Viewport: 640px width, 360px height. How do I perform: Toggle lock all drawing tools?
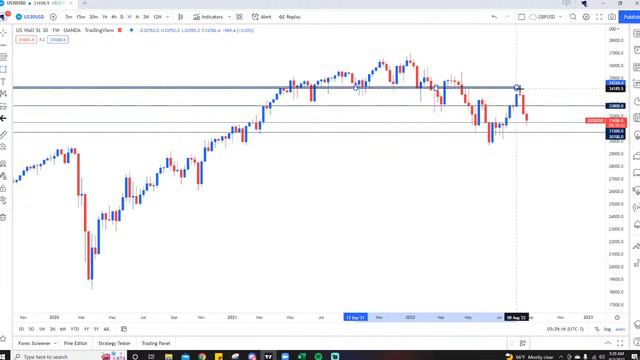3,189
